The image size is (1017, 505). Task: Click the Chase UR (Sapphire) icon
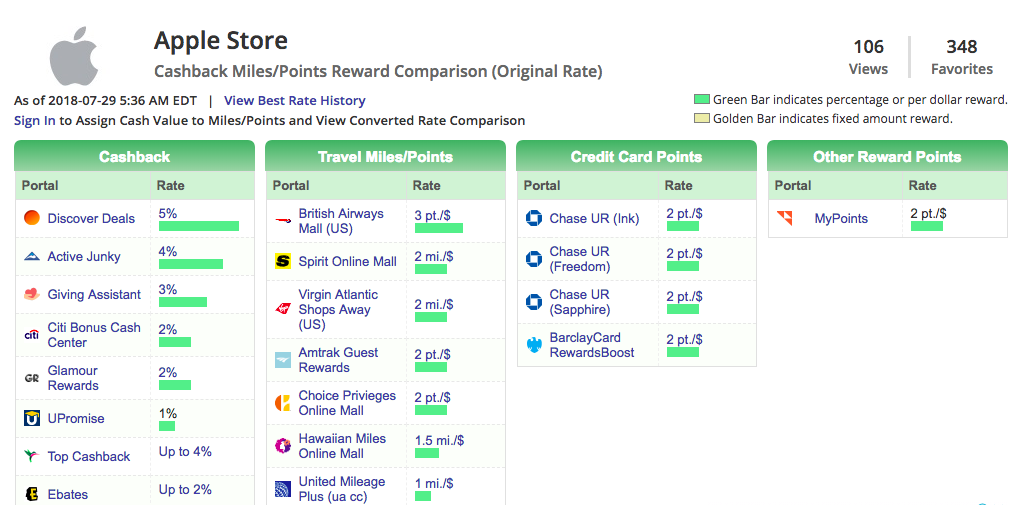[x=533, y=302]
